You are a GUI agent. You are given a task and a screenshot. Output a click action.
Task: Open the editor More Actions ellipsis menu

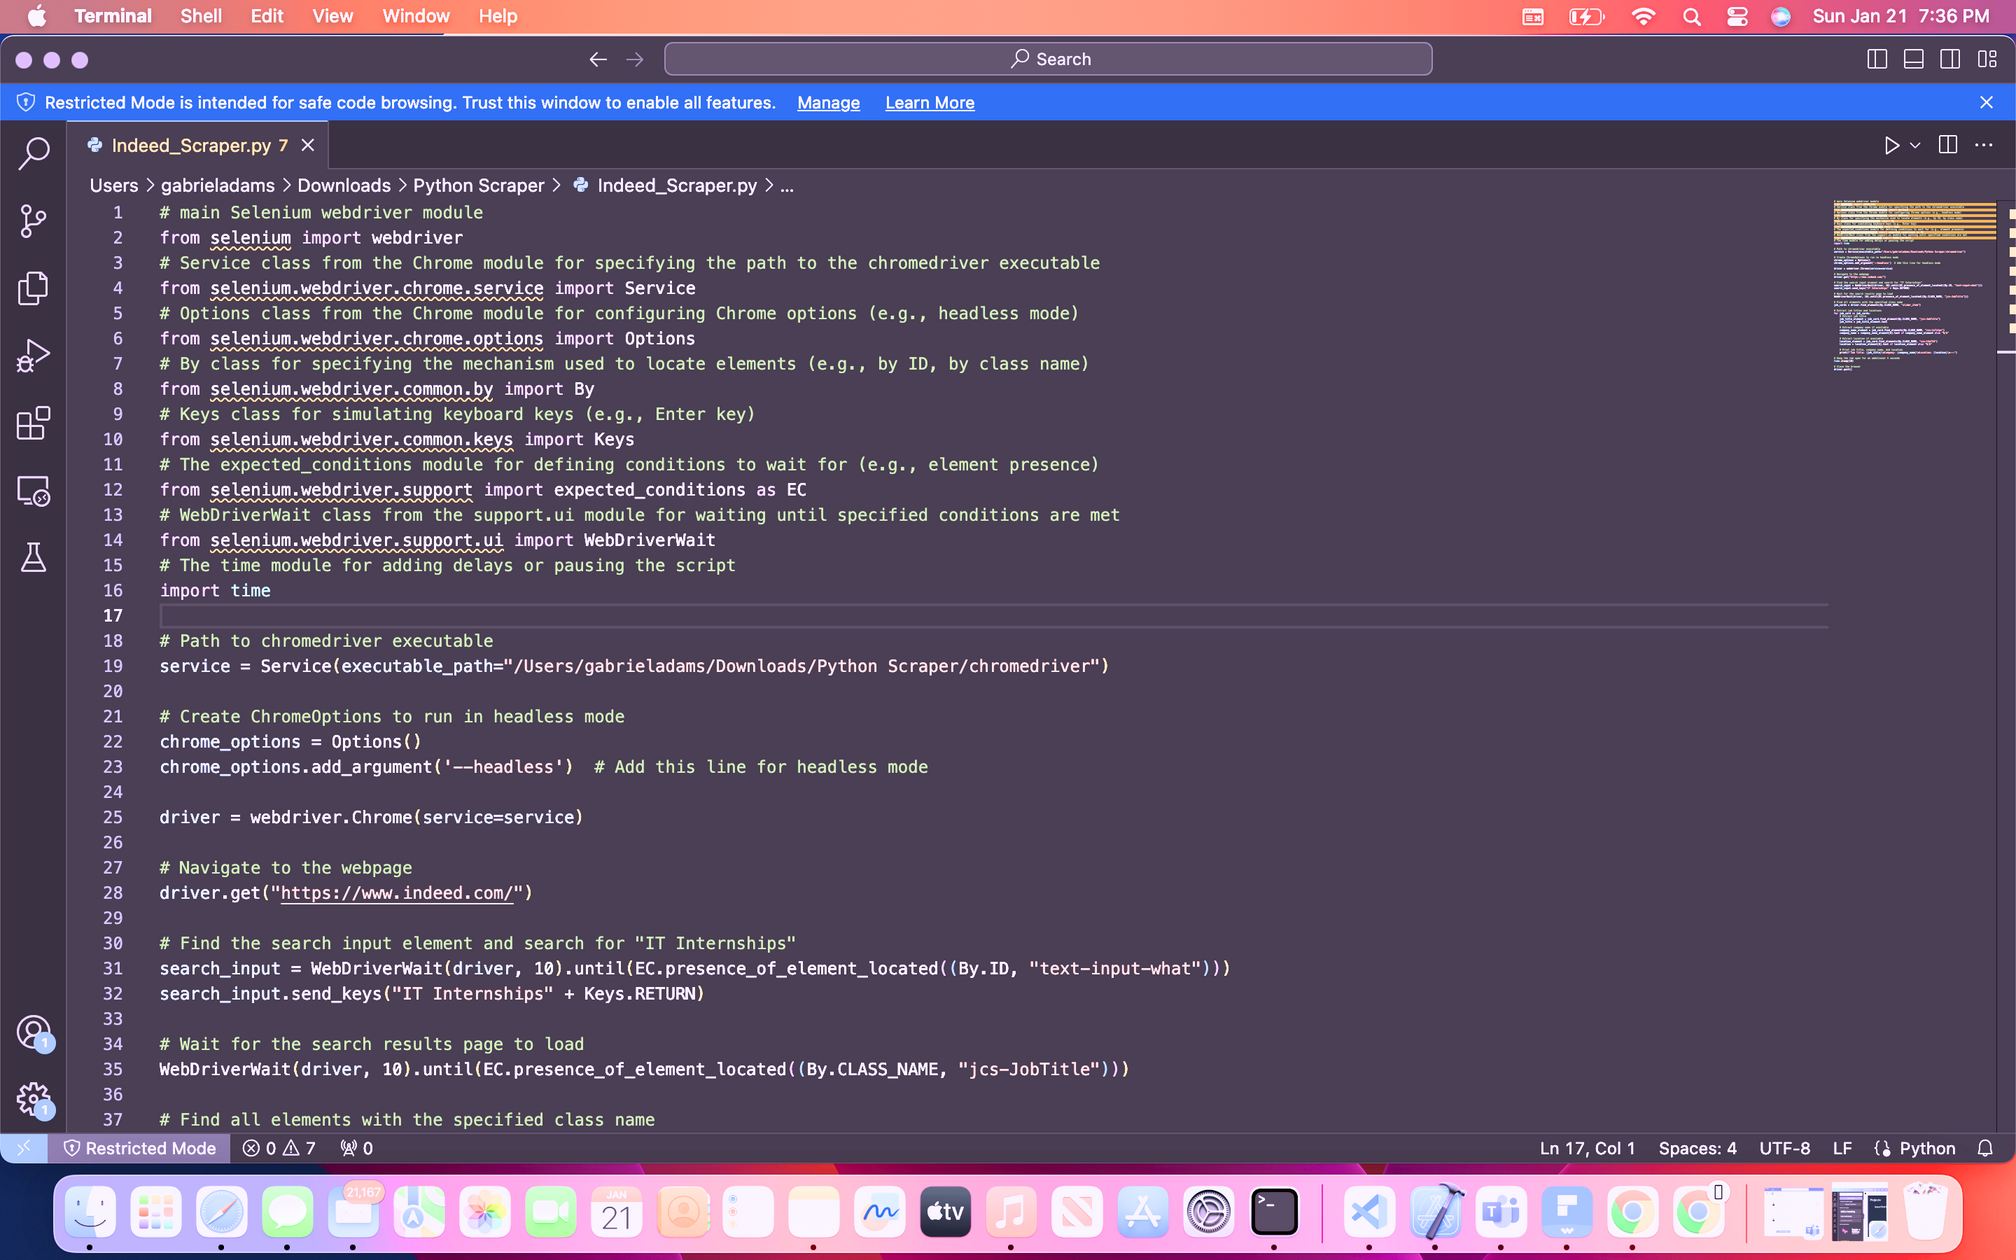coord(1984,146)
